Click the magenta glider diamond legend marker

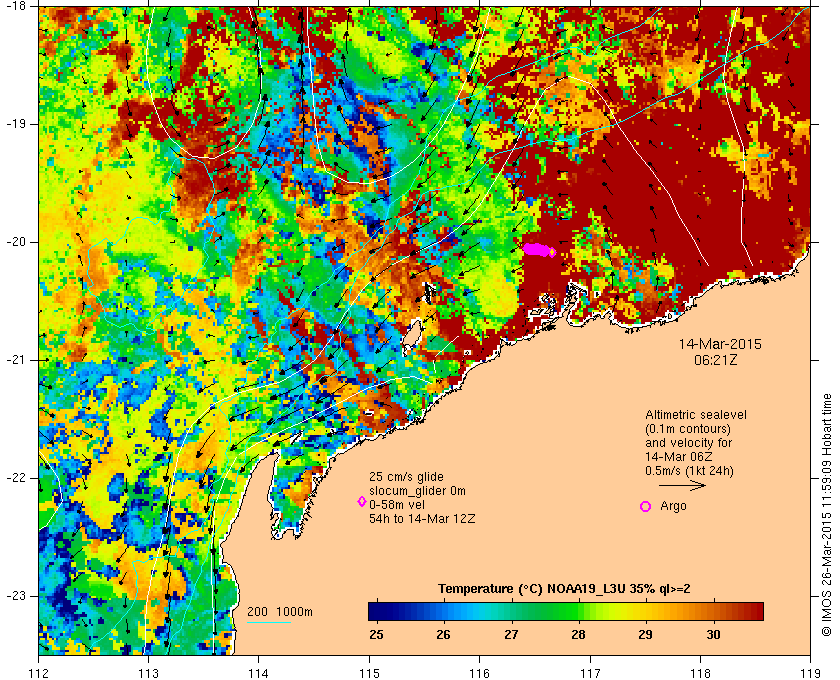pyautogui.click(x=362, y=502)
